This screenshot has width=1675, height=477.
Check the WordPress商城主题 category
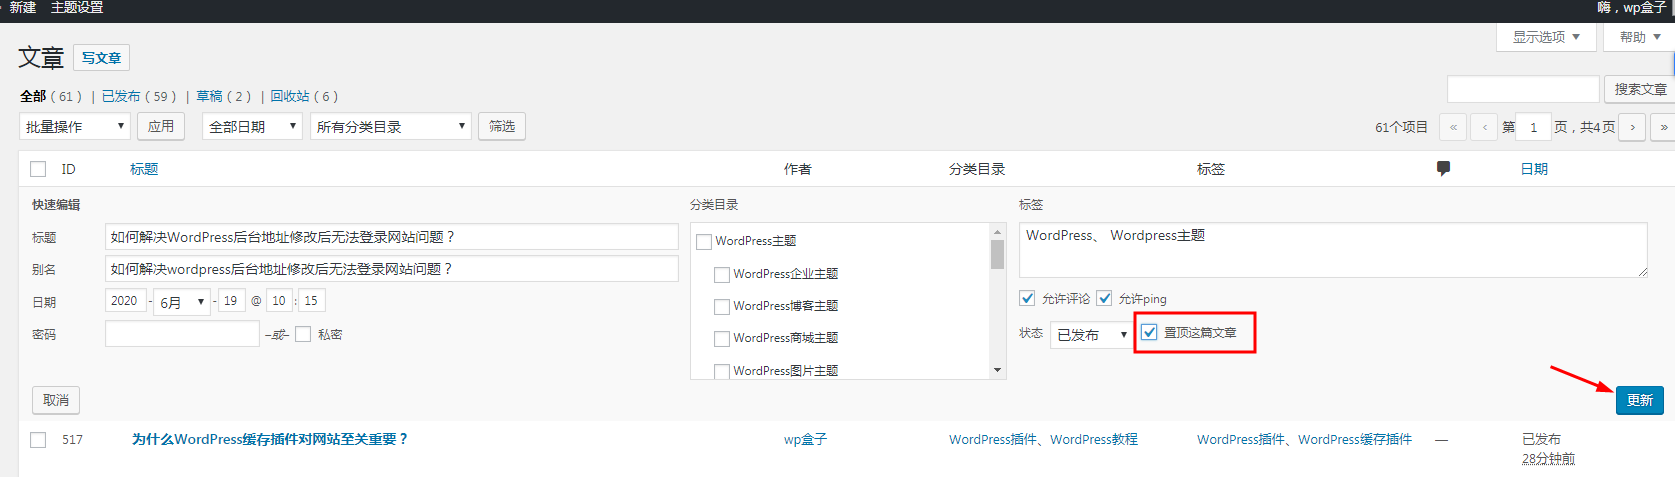click(x=722, y=338)
